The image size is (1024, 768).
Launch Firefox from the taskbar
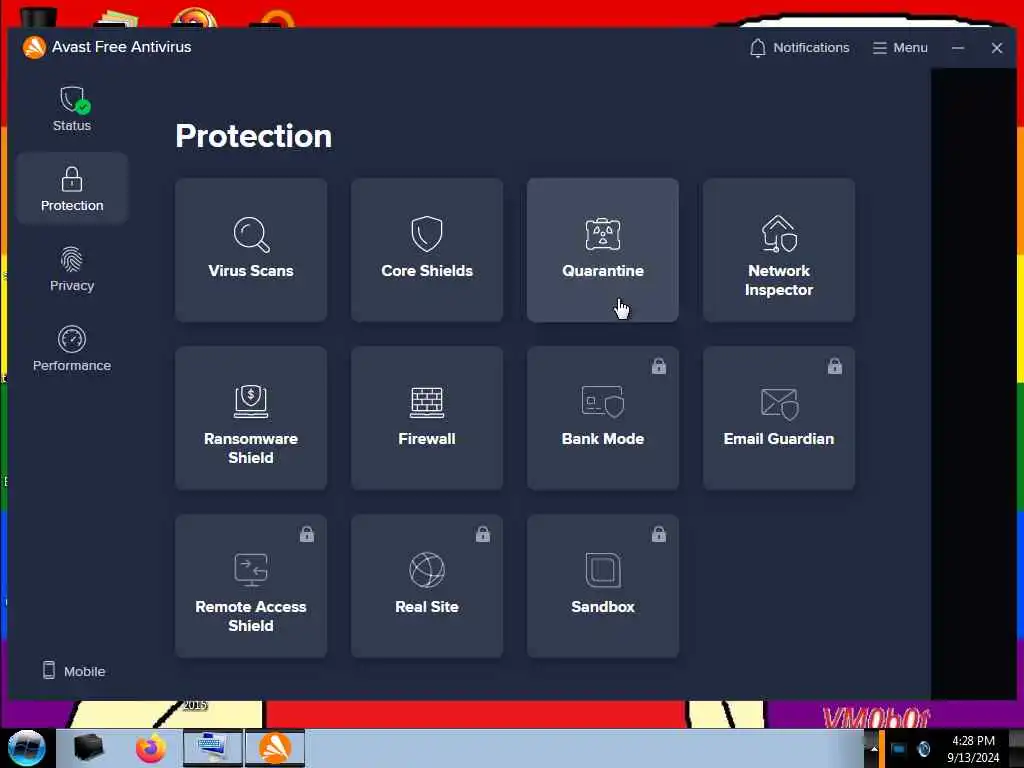click(151, 748)
